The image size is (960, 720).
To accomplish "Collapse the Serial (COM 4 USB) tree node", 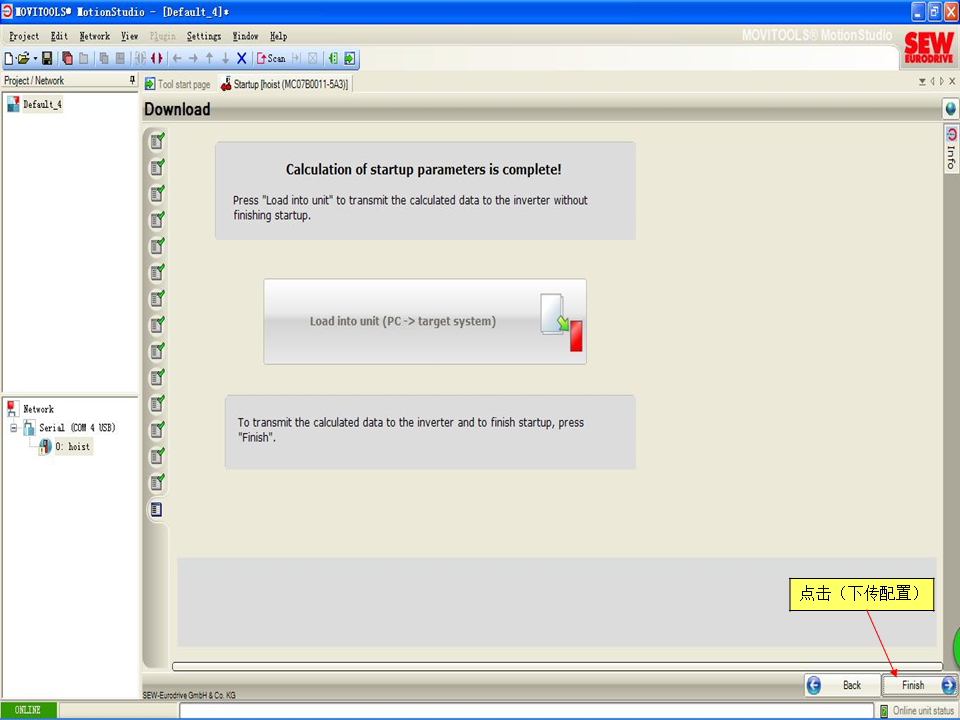I will click(x=14, y=428).
